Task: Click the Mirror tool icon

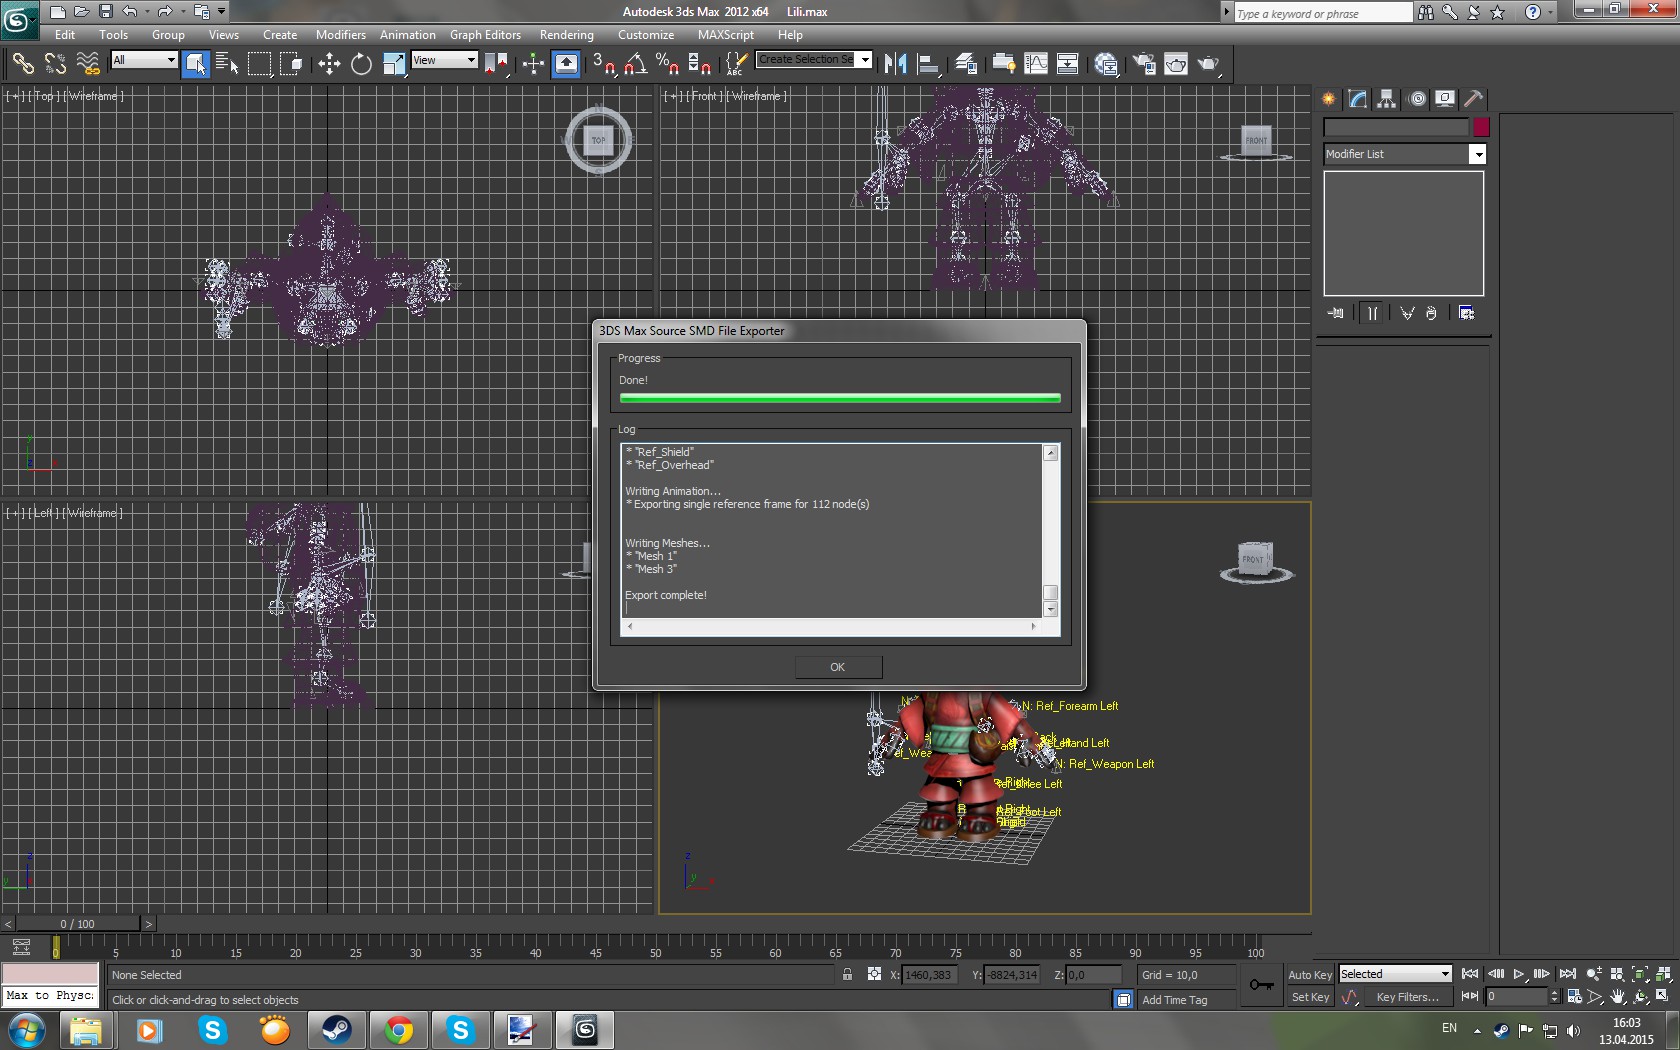Action: point(895,65)
